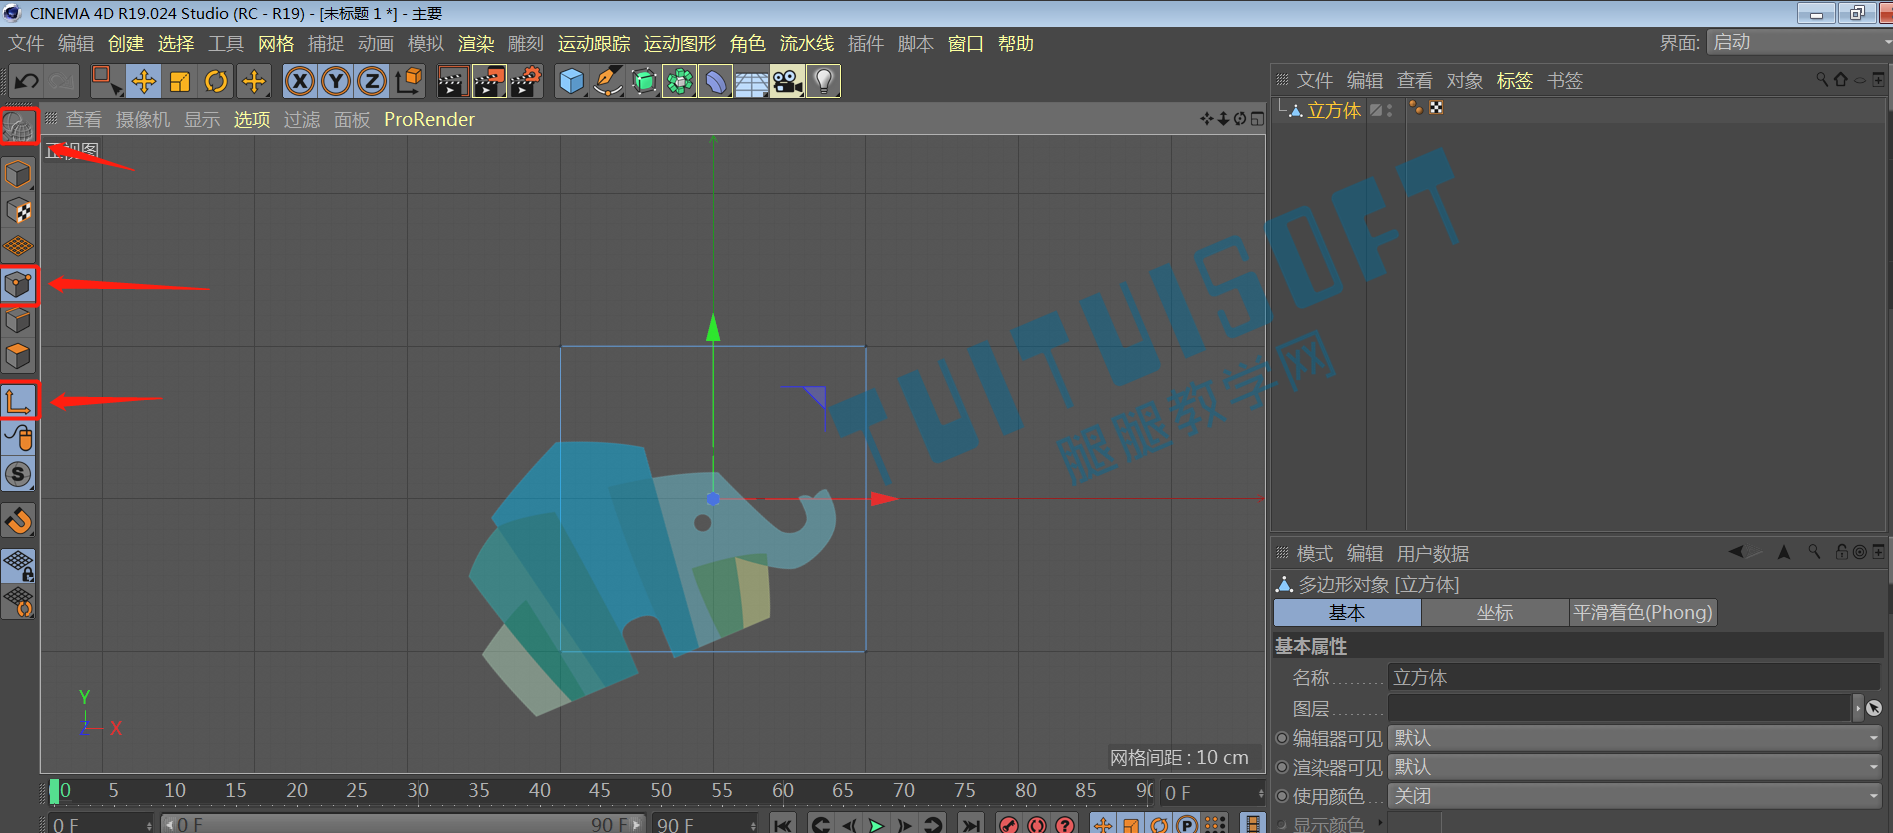This screenshot has width=1893, height=833.
Task: Add a Cube primitive object
Action: pos(571,81)
